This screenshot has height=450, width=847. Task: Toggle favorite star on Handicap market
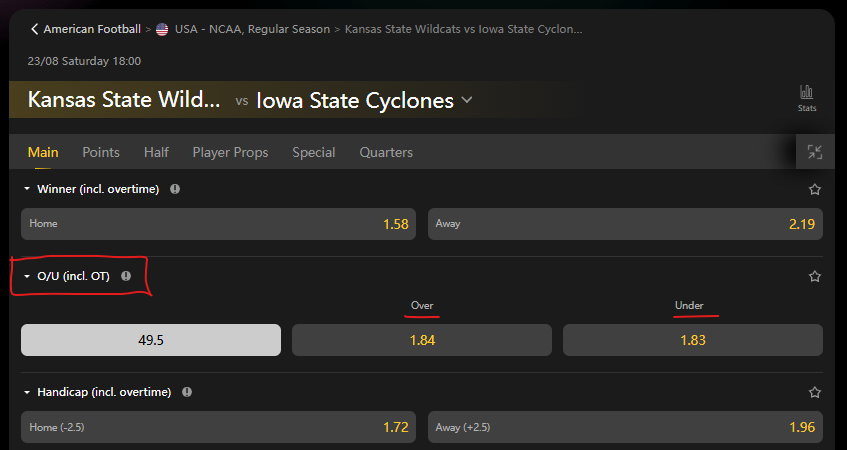coord(815,392)
